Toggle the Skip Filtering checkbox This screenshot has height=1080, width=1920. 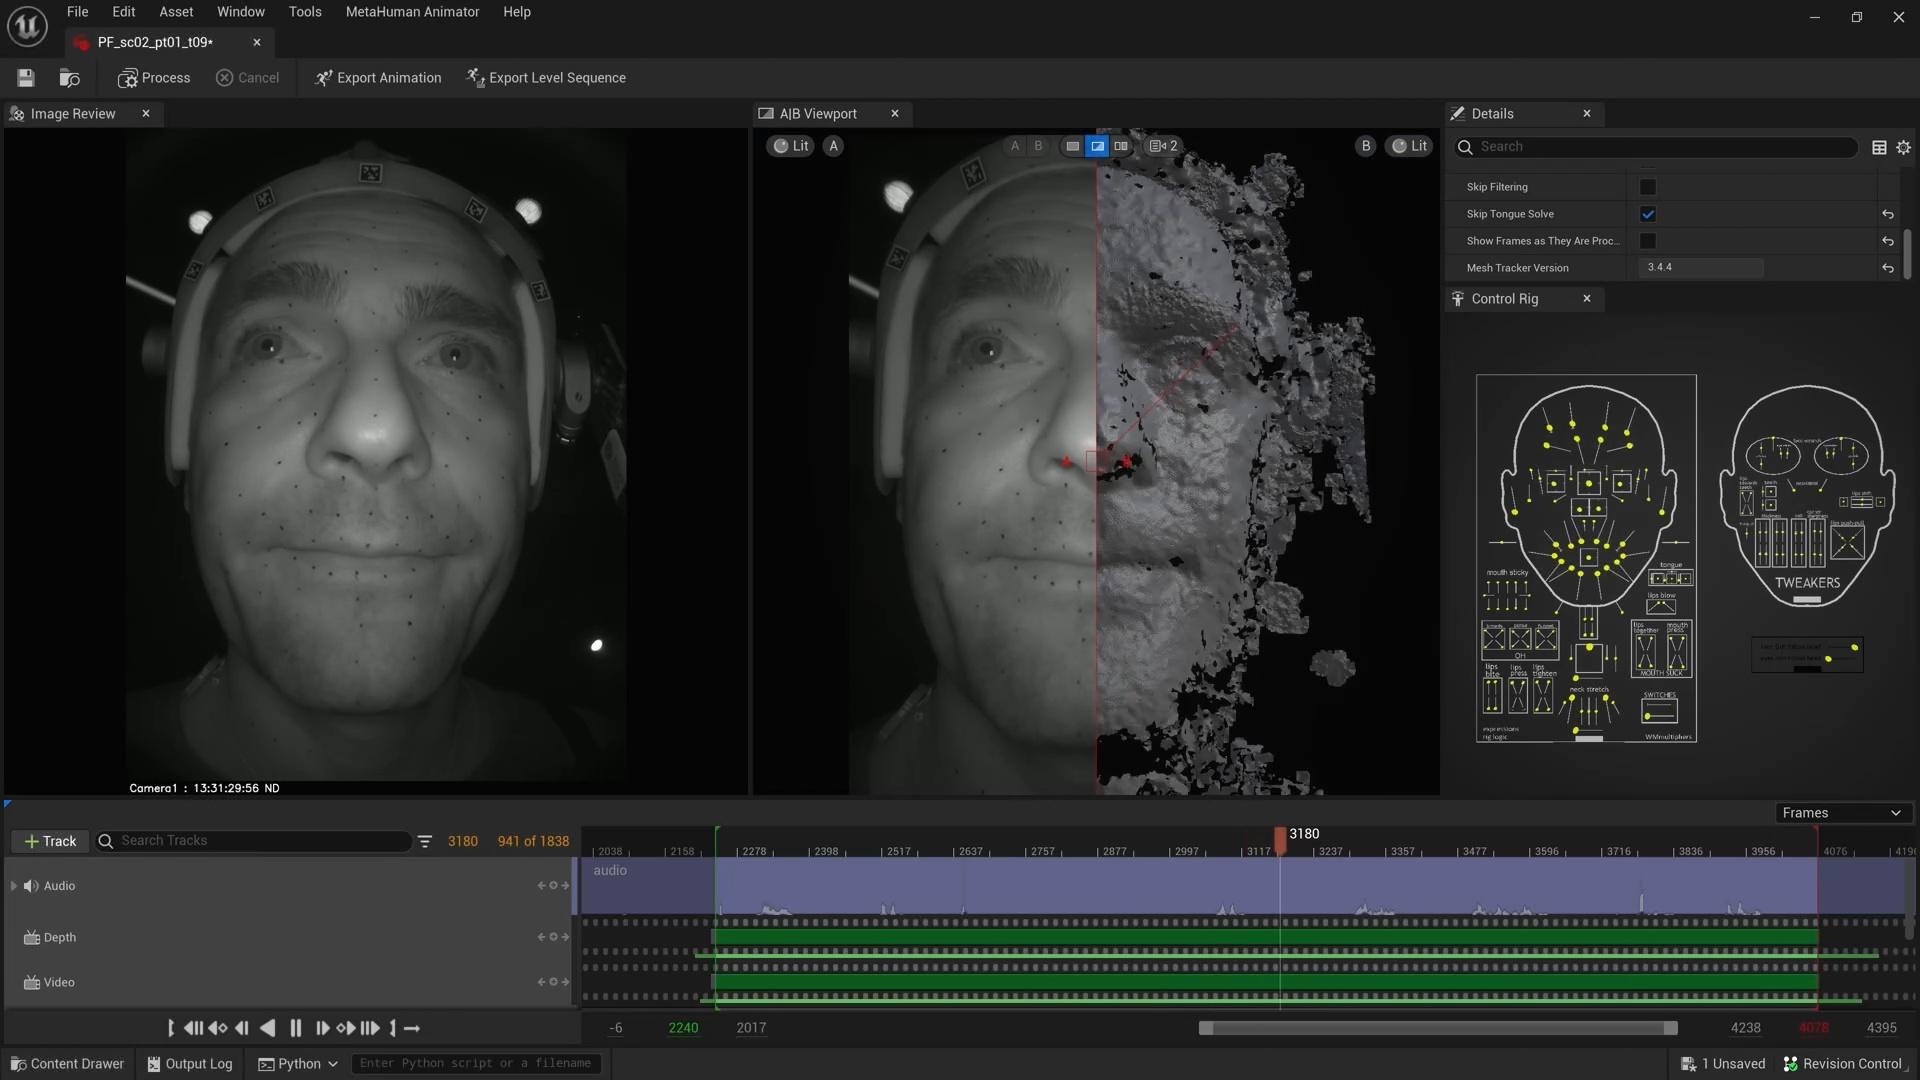pyautogui.click(x=1648, y=187)
